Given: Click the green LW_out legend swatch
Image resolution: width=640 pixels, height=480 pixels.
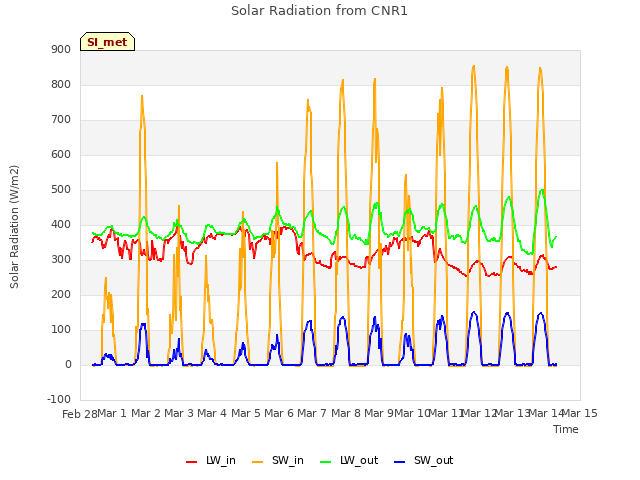Looking at the screenshot, I should pyautogui.click(x=326, y=462).
